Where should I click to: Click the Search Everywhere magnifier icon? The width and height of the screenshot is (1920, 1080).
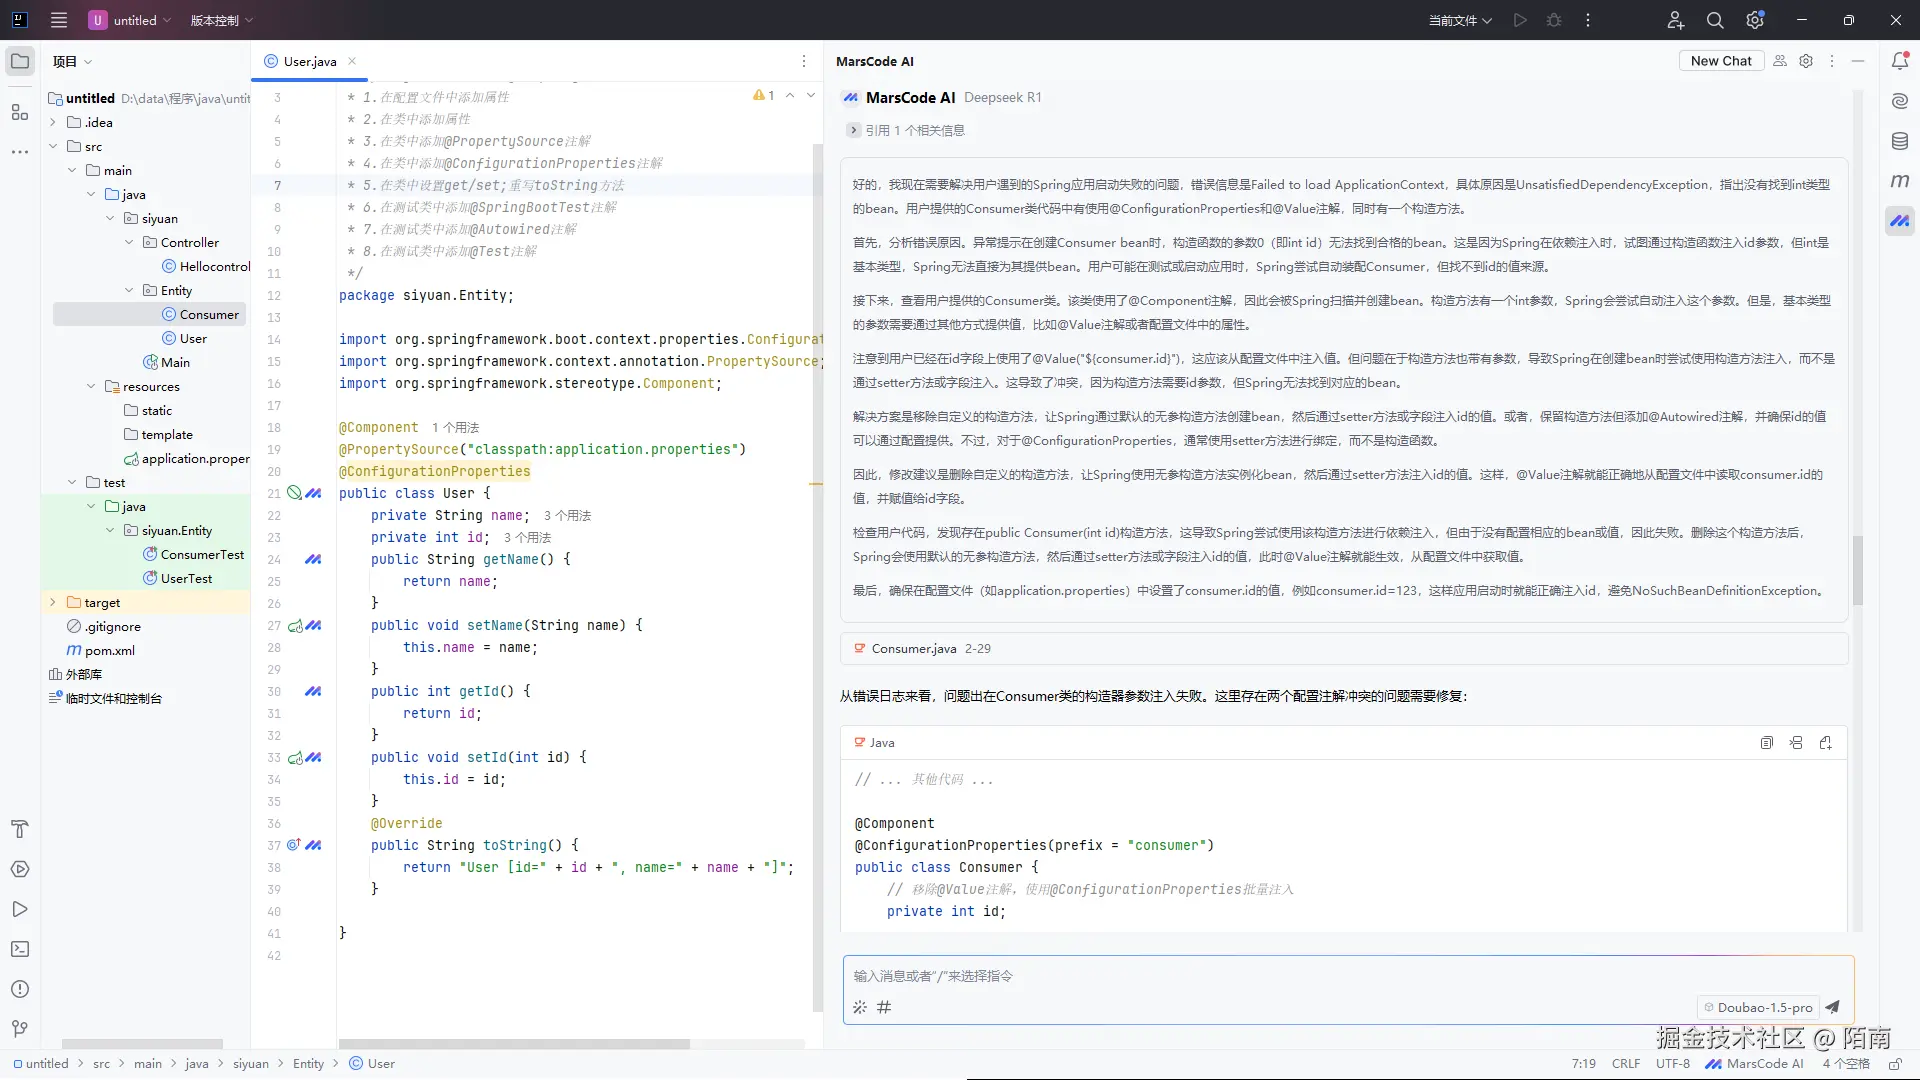click(1715, 20)
